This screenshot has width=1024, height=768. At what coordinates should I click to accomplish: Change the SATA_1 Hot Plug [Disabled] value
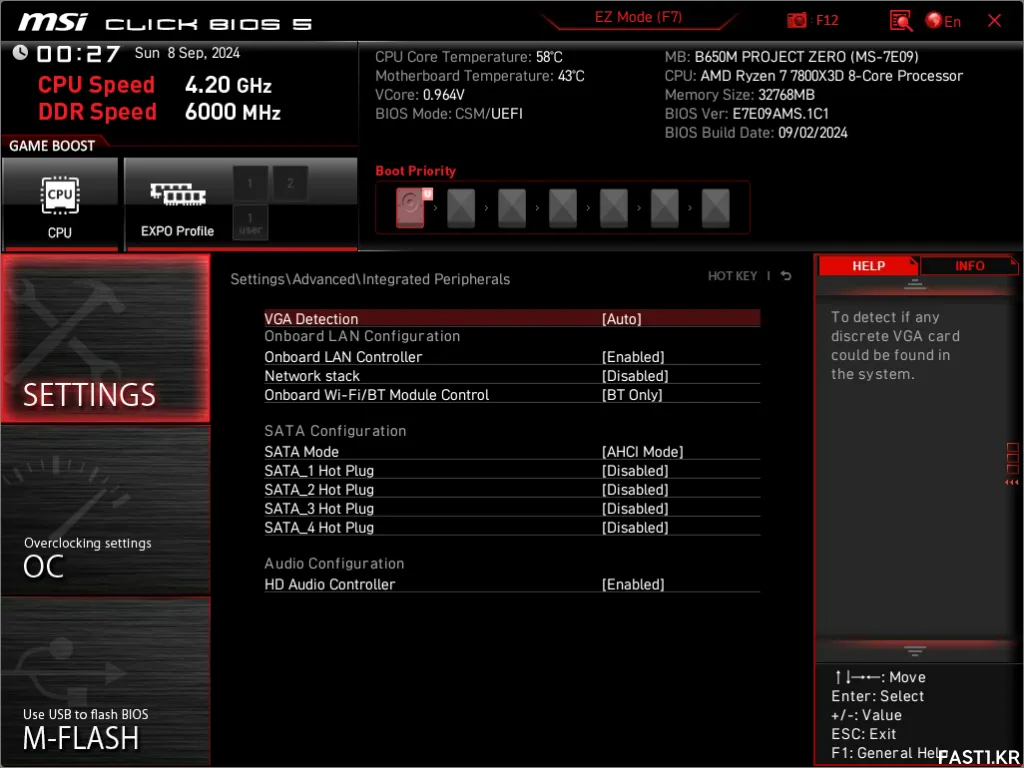coord(635,470)
